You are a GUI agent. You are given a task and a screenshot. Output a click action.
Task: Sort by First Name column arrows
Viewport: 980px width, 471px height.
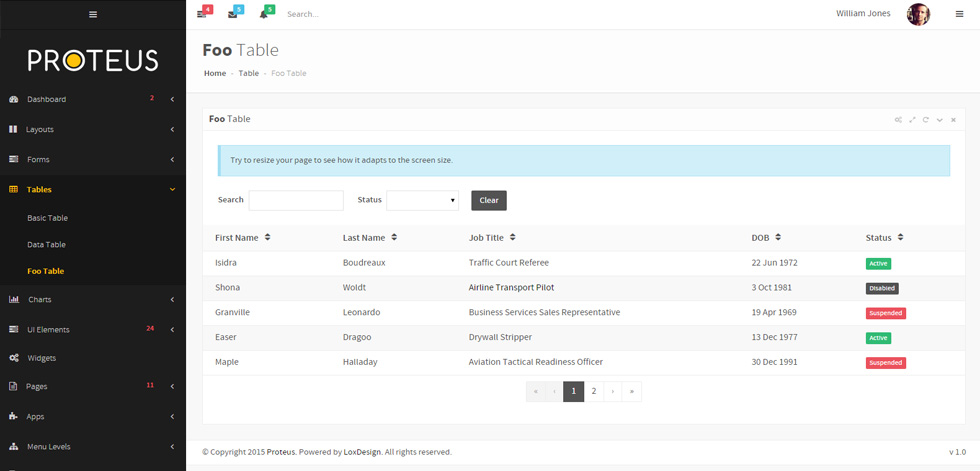click(268, 237)
